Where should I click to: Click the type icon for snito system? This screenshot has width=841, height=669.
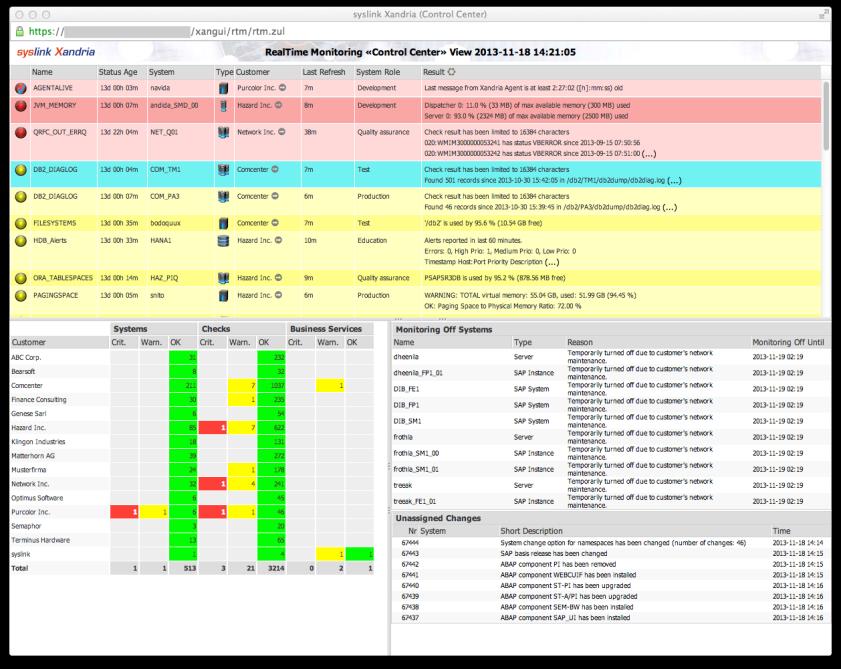point(224,296)
